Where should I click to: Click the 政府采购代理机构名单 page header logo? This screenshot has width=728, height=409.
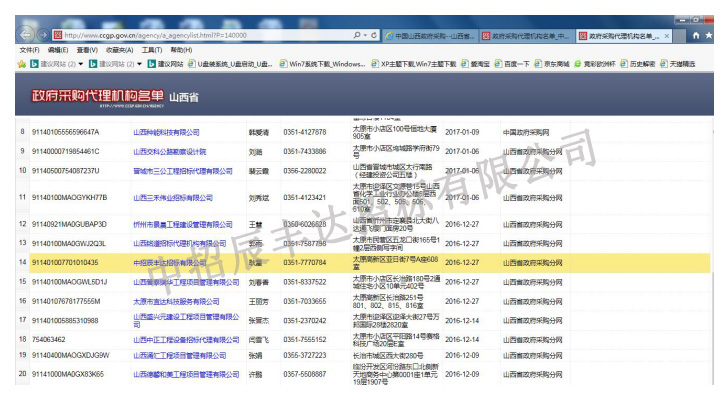98,96
